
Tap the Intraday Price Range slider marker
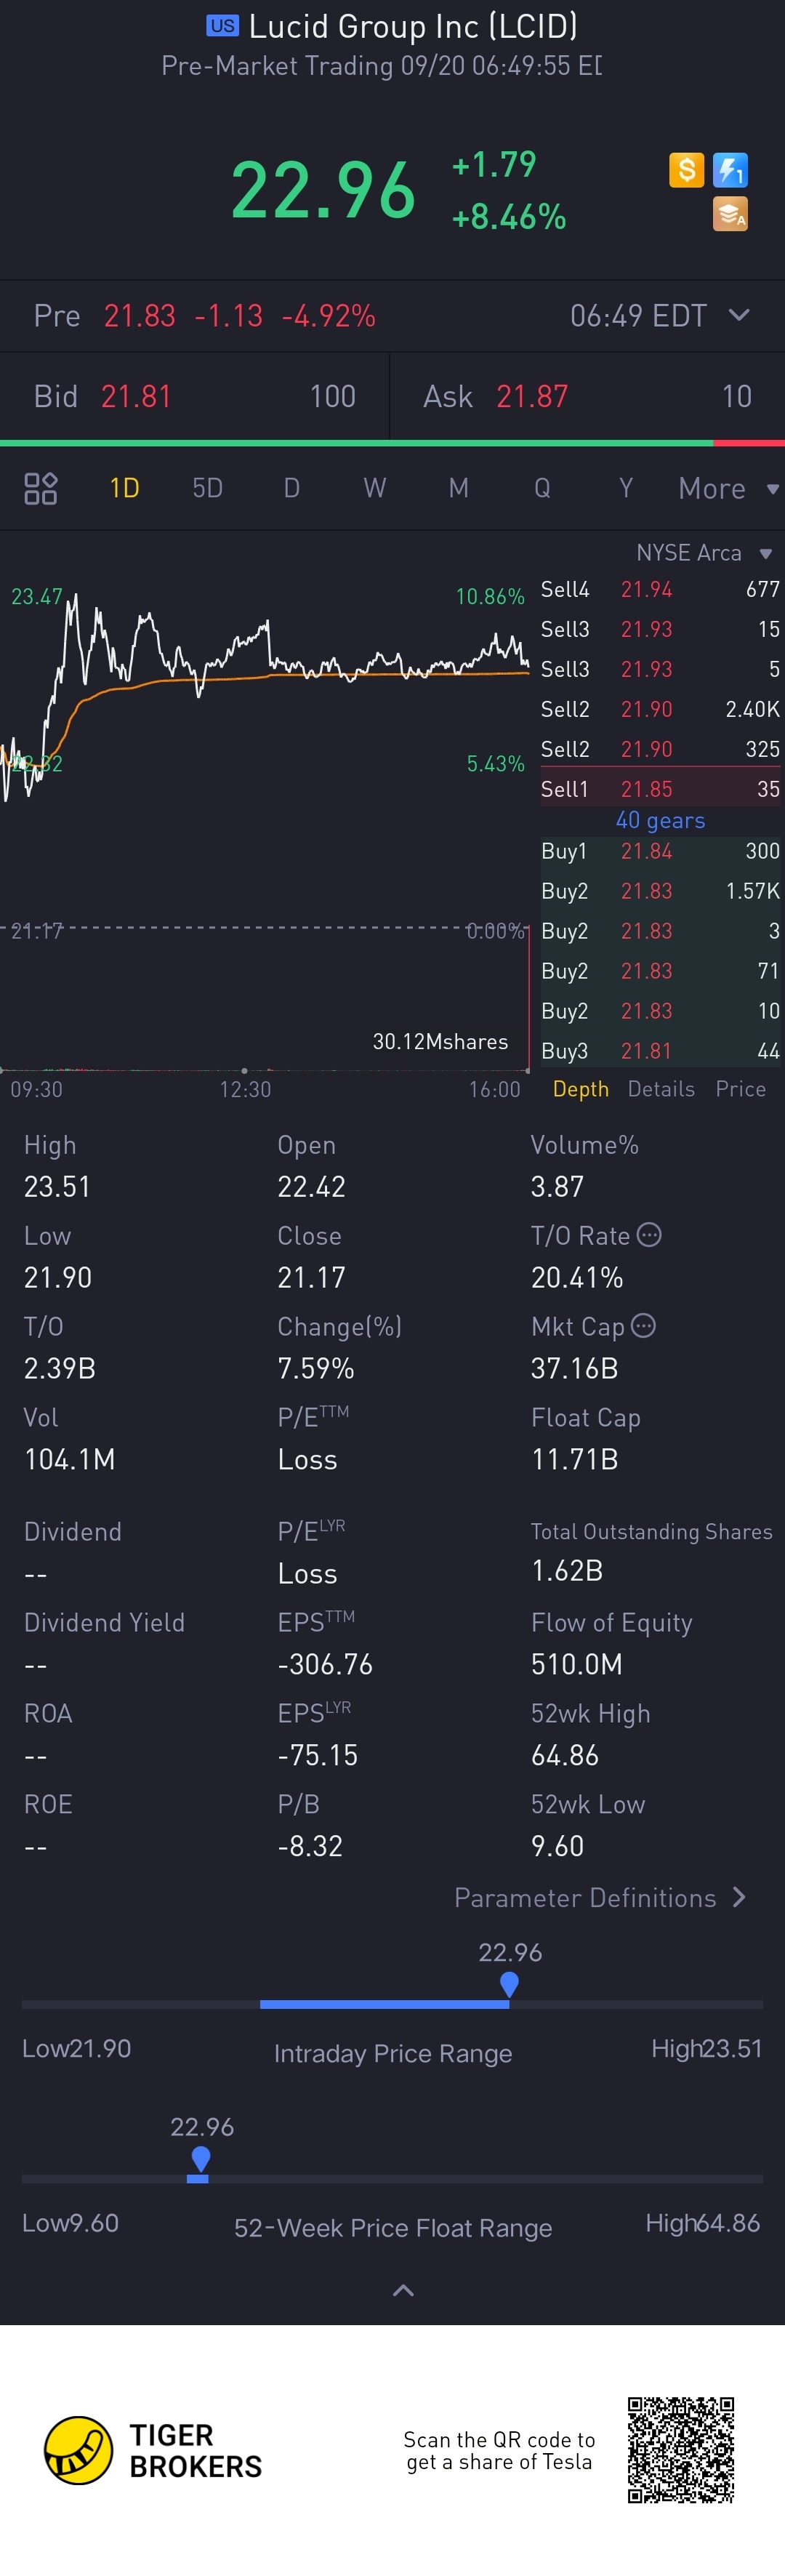coord(509,1983)
